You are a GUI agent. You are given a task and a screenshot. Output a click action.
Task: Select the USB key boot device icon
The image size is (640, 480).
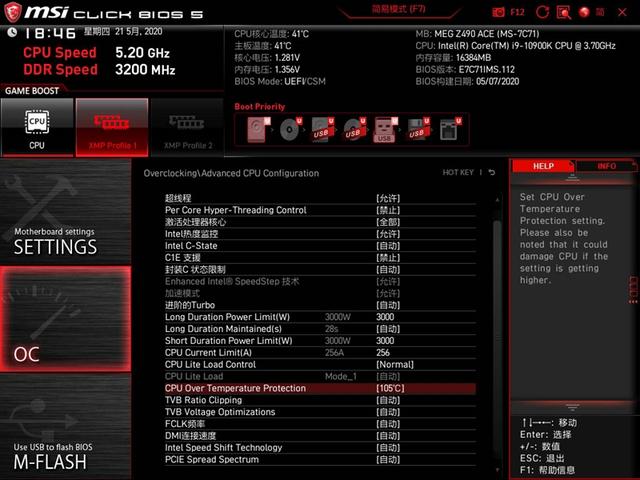[x=385, y=129]
